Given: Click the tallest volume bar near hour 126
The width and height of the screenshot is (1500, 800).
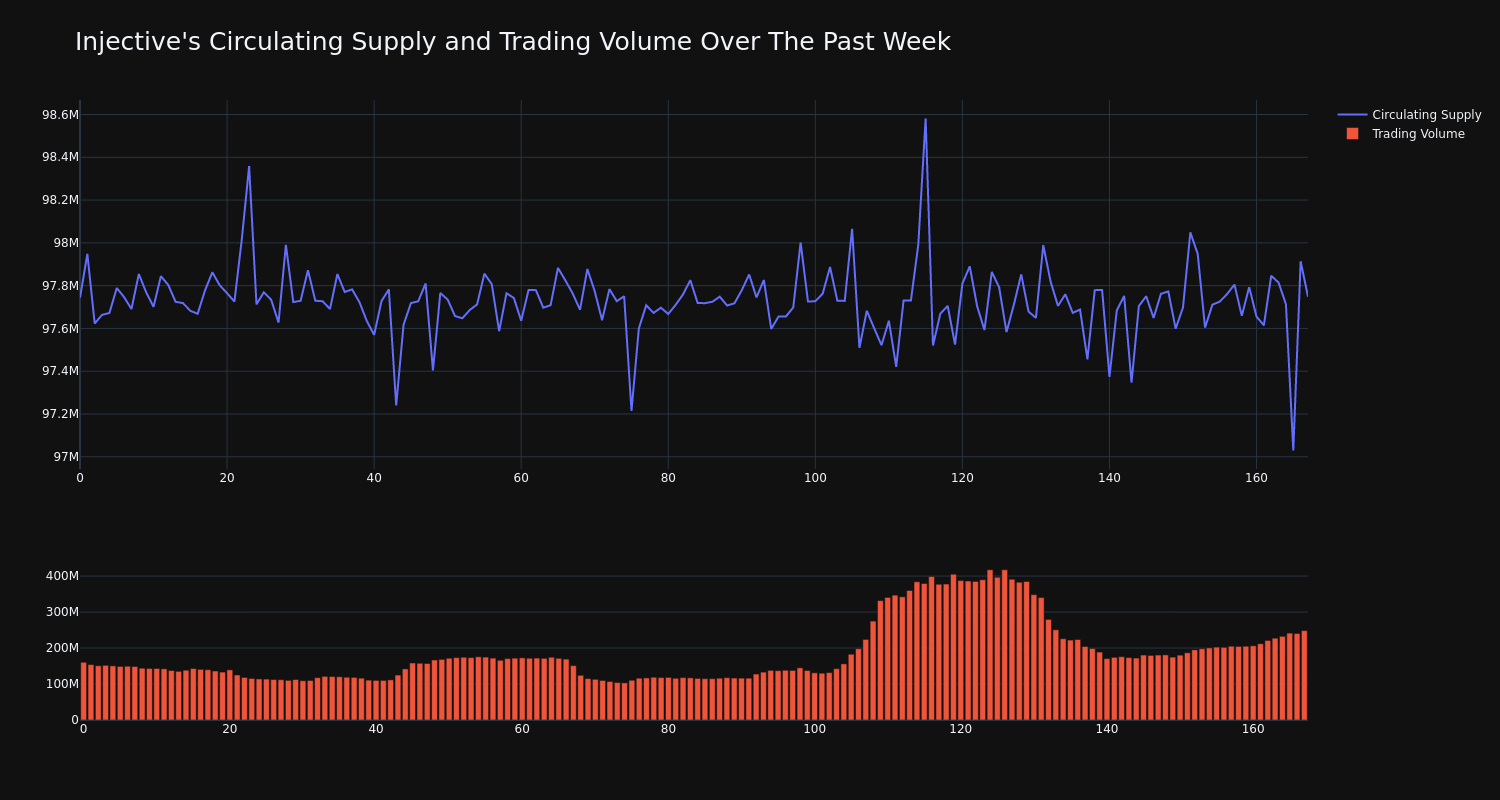Looking at the screenshot, I should [x=1005, y=645].
